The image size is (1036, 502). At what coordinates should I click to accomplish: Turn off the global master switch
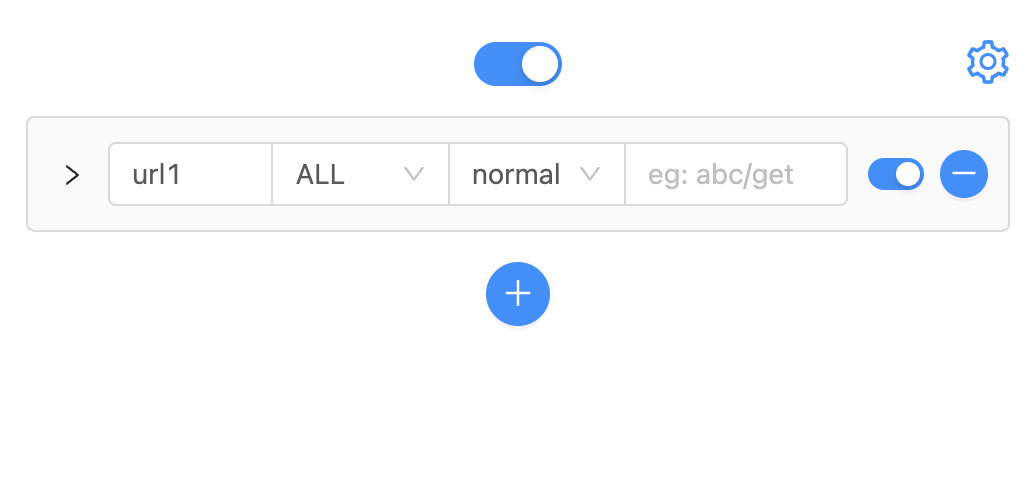point(517,64)
